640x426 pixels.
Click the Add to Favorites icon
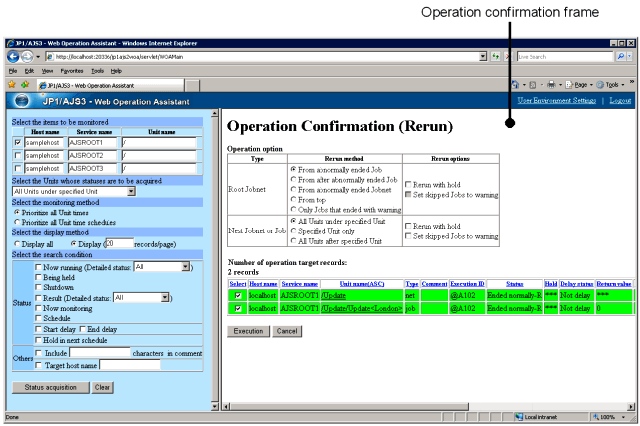click(24, 85)
